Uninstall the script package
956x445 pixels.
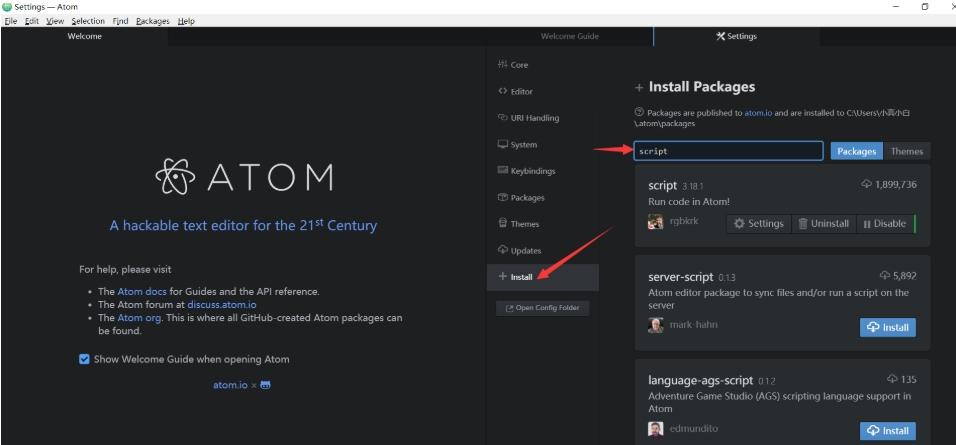tap(824, 224)
